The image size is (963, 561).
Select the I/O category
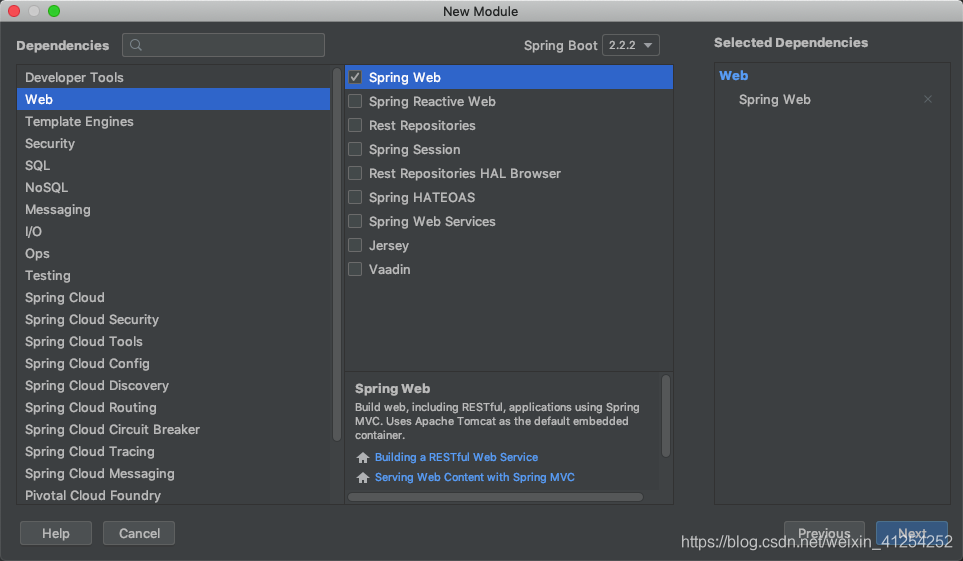[174, 232]
